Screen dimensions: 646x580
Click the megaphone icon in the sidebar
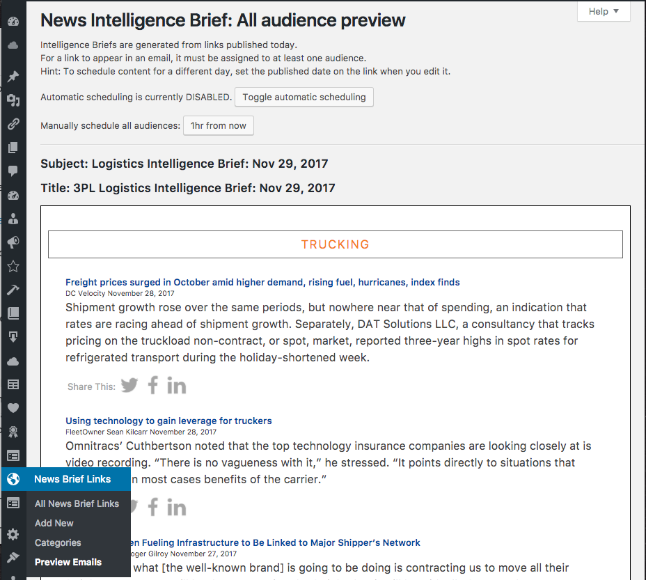point(13,242)
